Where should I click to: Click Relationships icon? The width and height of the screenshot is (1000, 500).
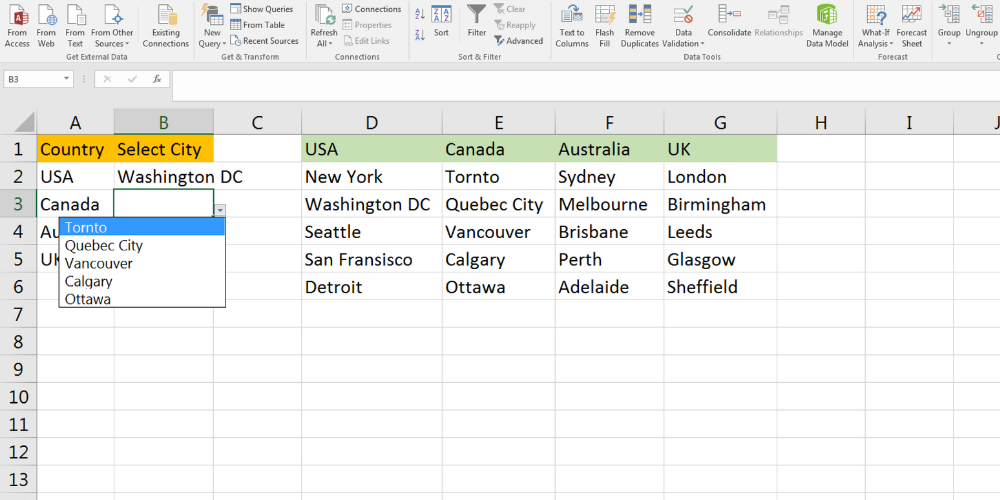click(778, 20)
